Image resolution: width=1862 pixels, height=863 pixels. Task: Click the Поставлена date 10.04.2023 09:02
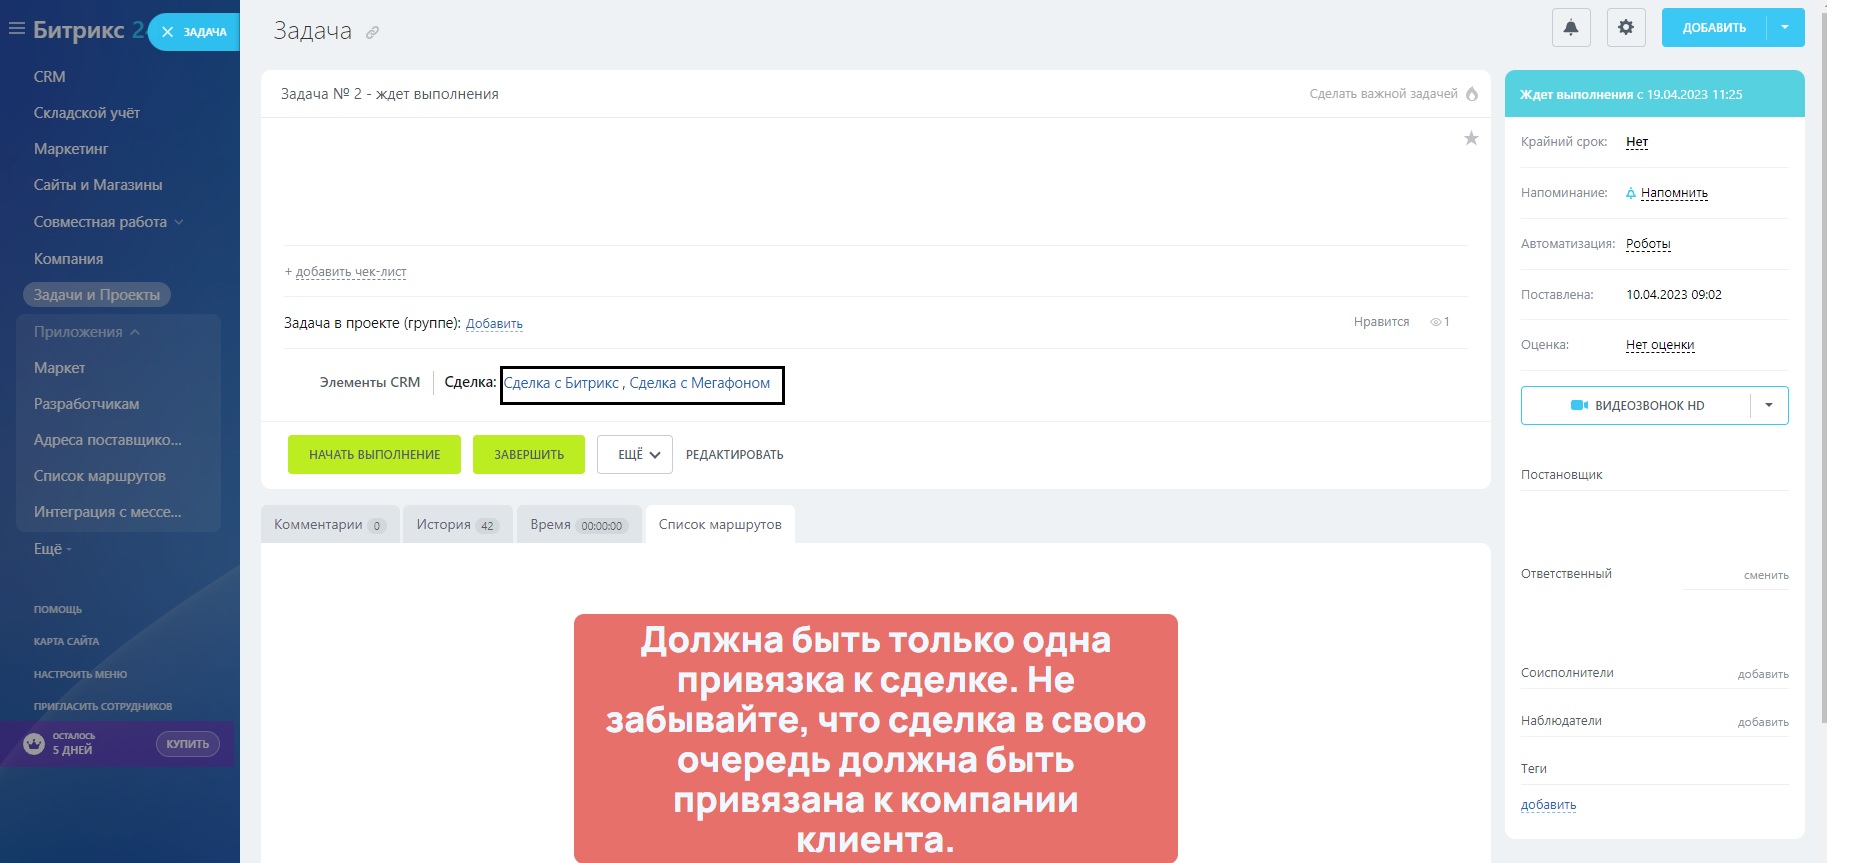tap(1674, 295)
